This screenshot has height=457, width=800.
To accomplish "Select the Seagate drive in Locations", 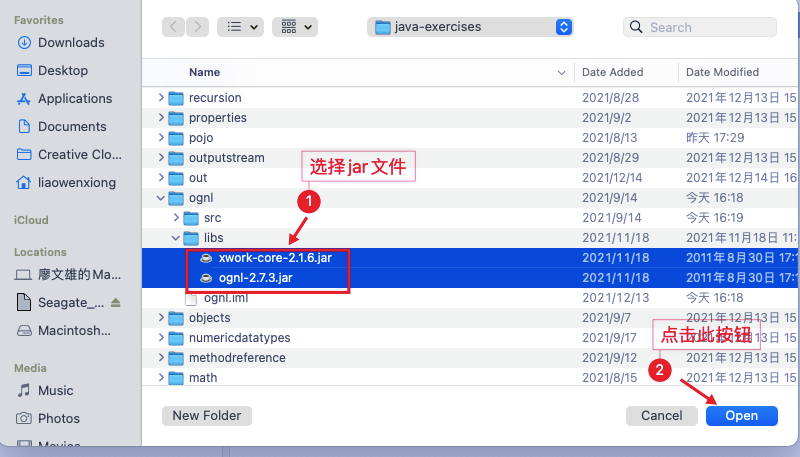I will tap(60, 302).
